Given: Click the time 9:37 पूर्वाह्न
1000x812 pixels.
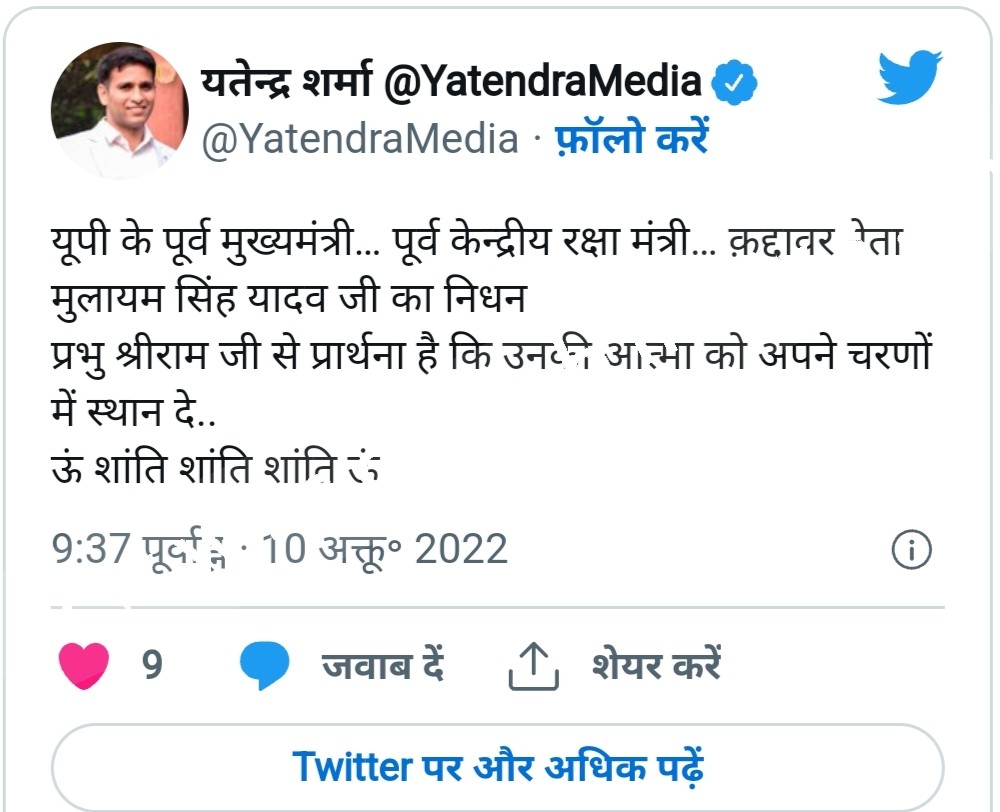Looking at the screenshot, I should [137, 547].
